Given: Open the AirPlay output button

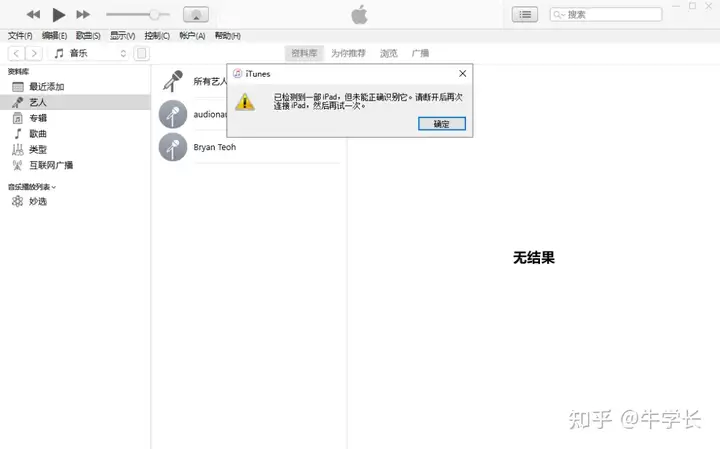Looking at the screenshot, I should pyautogui.click(x=196, y=15).
